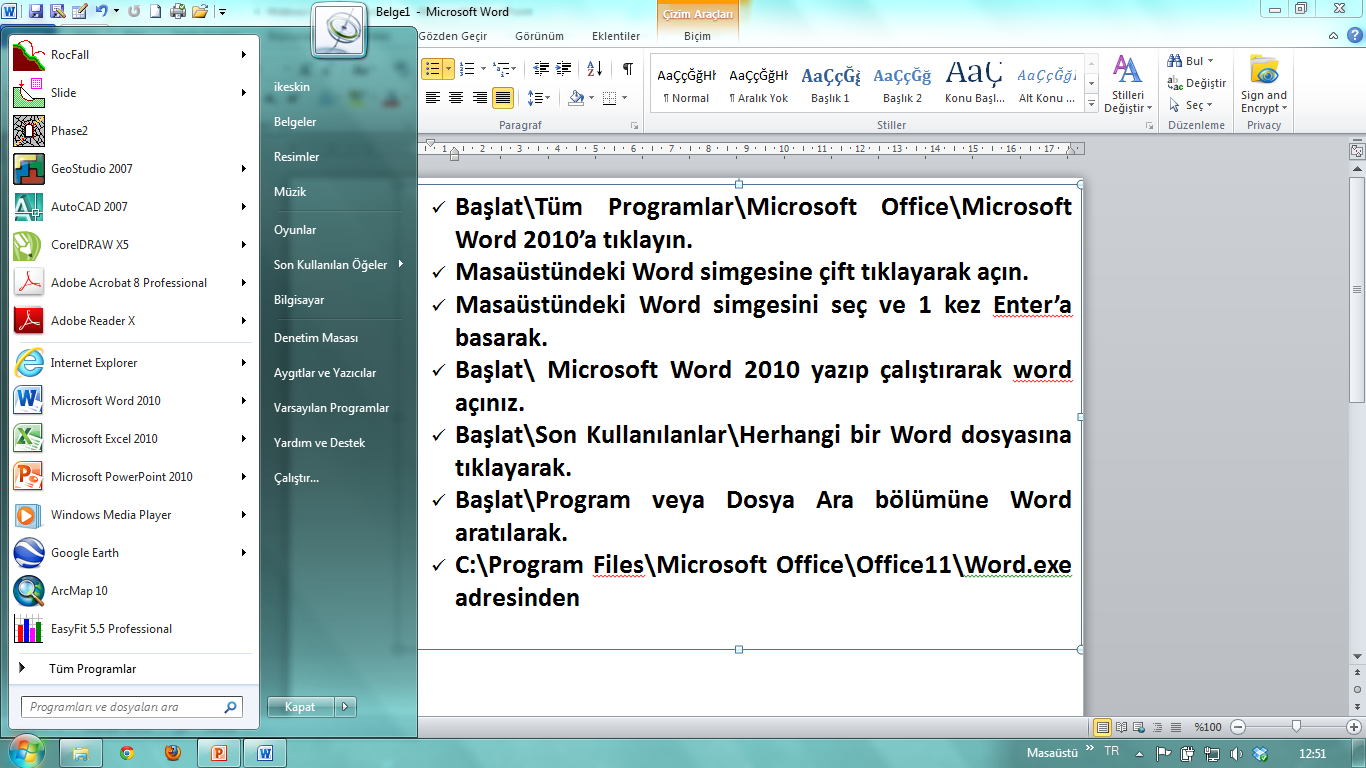Click the Numbering list button
Viewport: 1366px width, 768px height.
(x=466, y=68)
